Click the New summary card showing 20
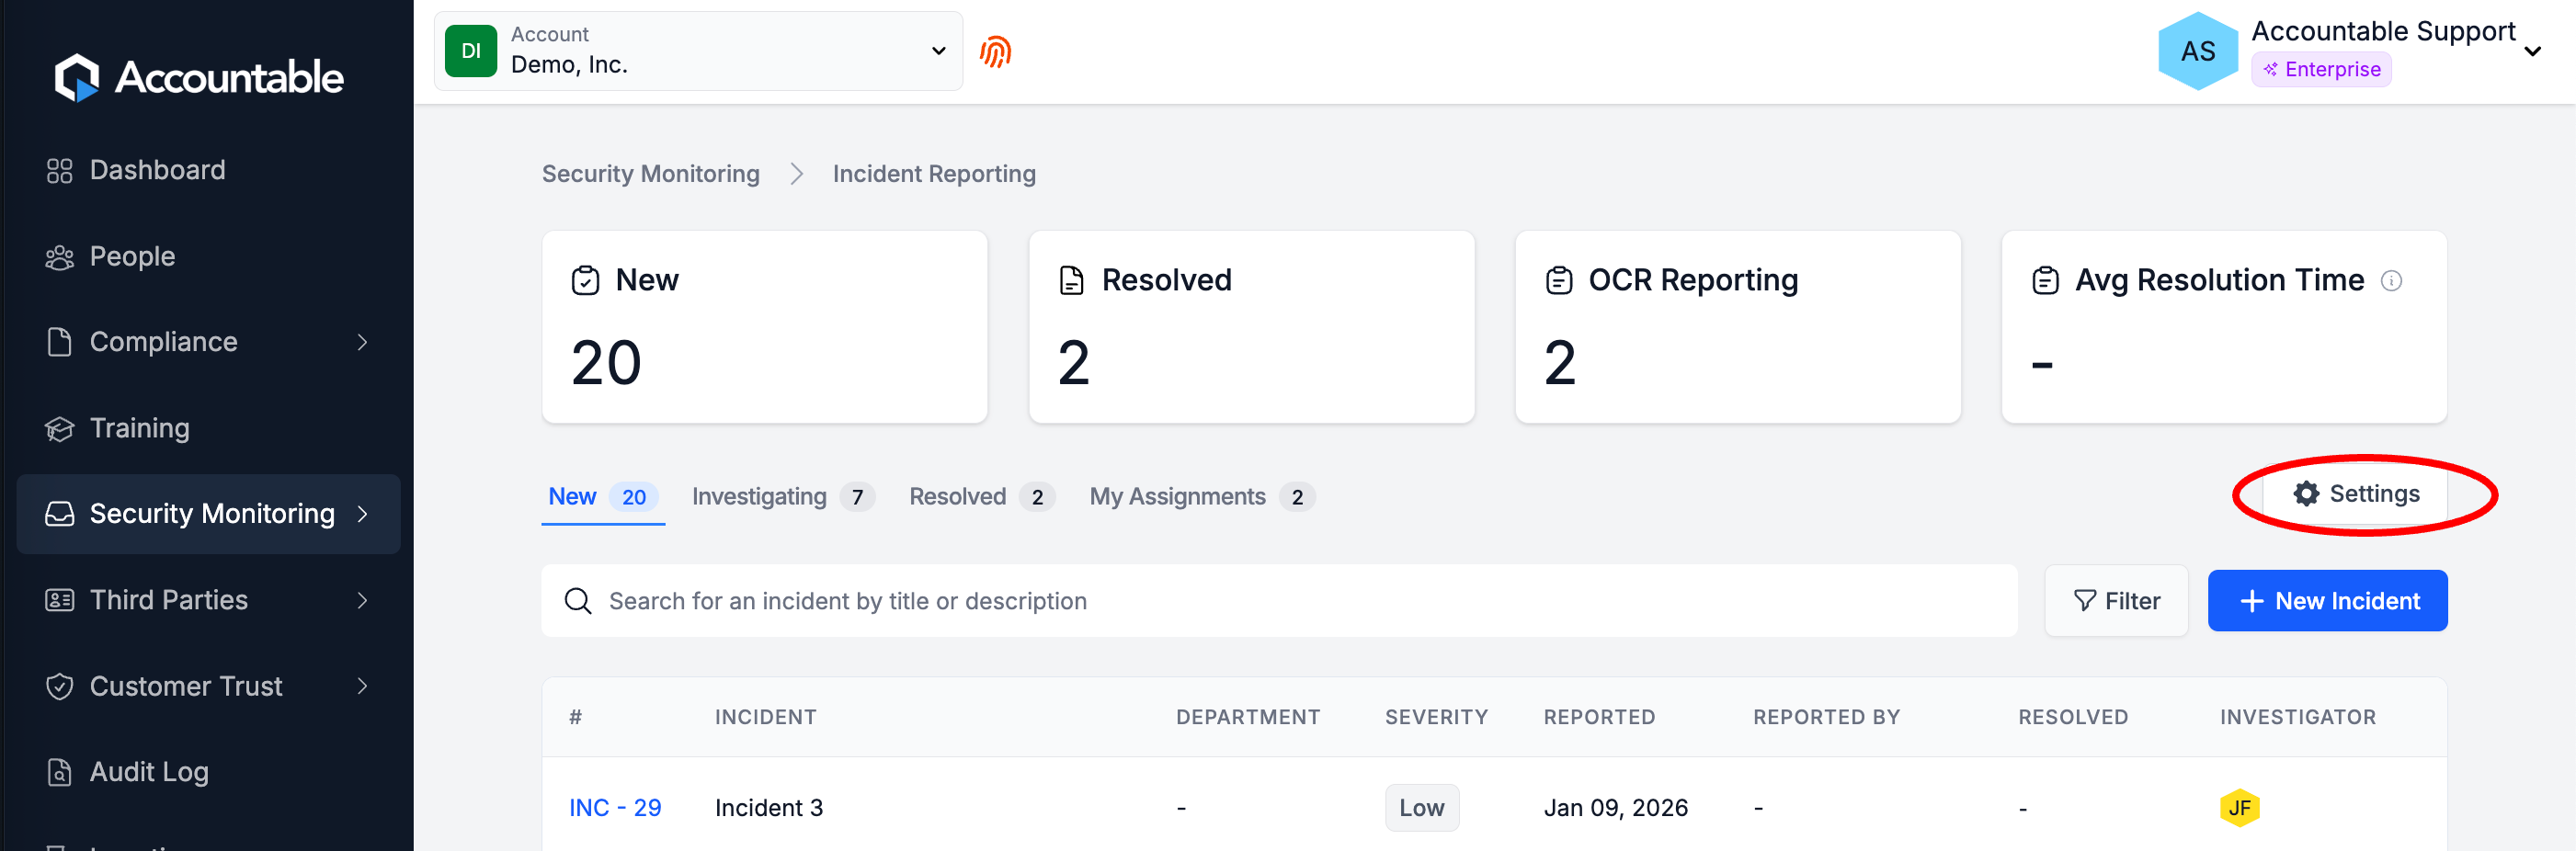The height and width of the screenshot is (851, 2576). click(765, 327)
